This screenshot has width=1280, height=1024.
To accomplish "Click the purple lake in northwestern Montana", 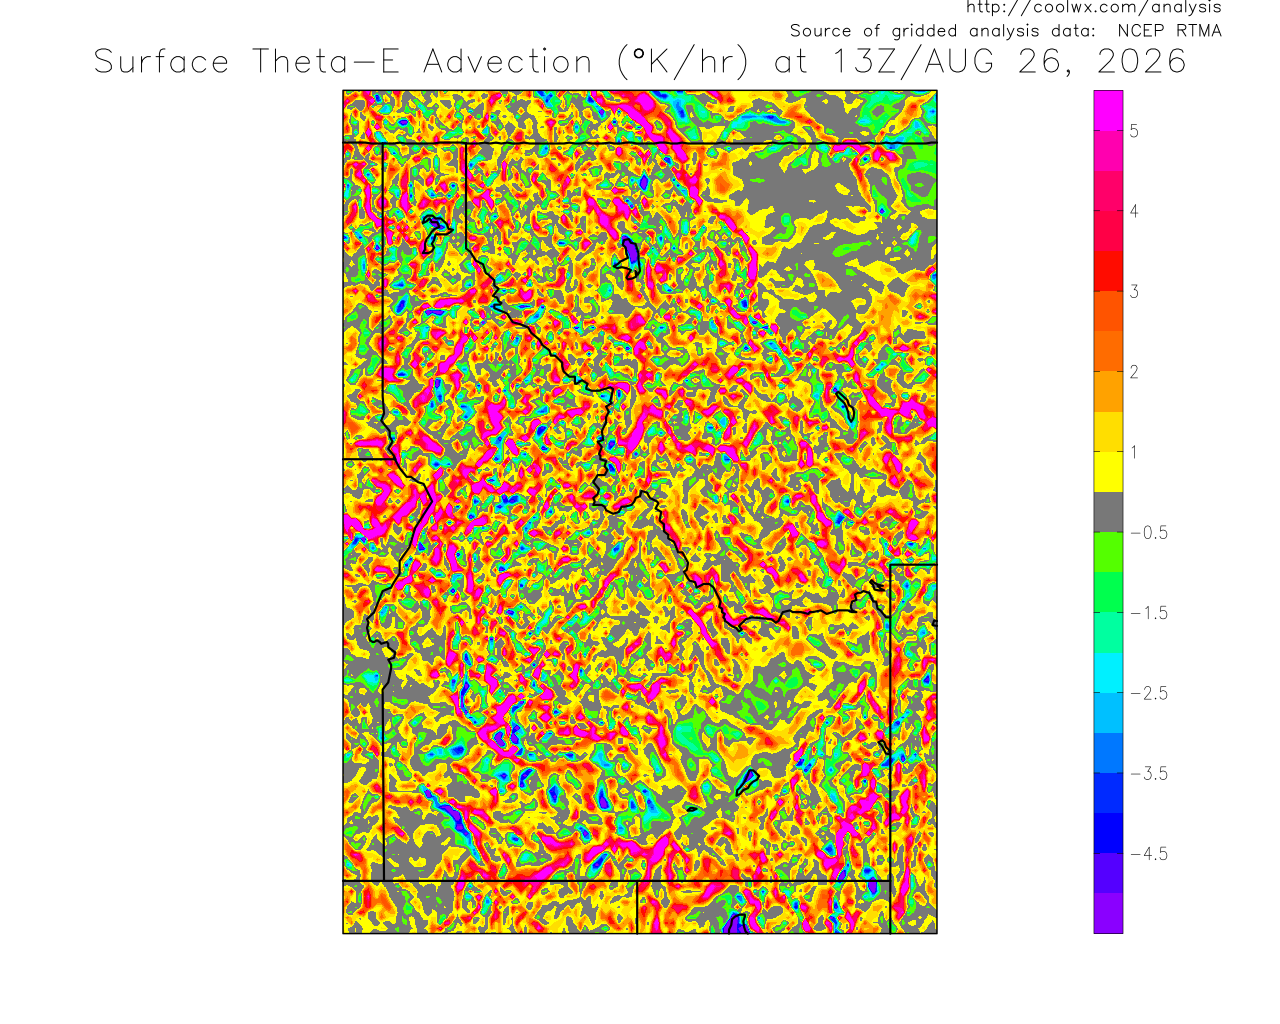I will (x=630, y=257).
